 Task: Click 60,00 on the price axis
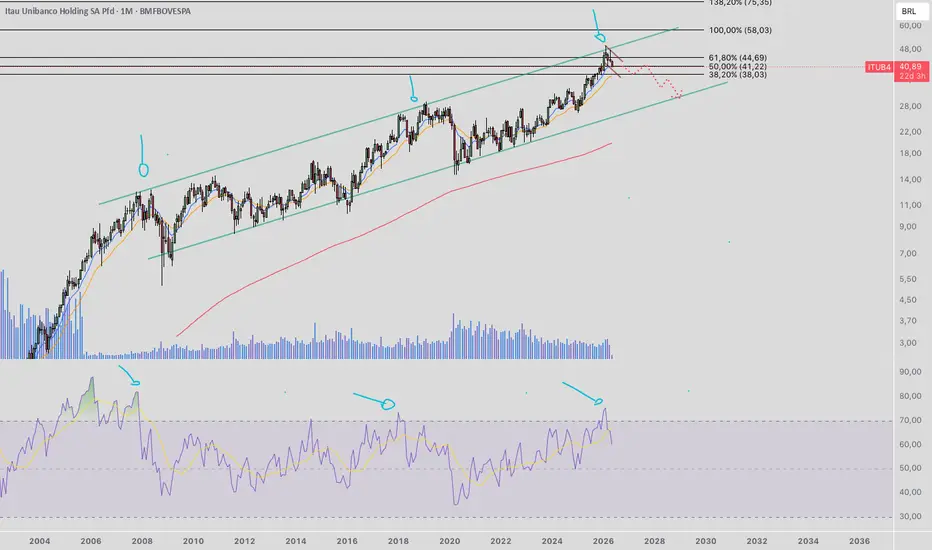(910, 26)
